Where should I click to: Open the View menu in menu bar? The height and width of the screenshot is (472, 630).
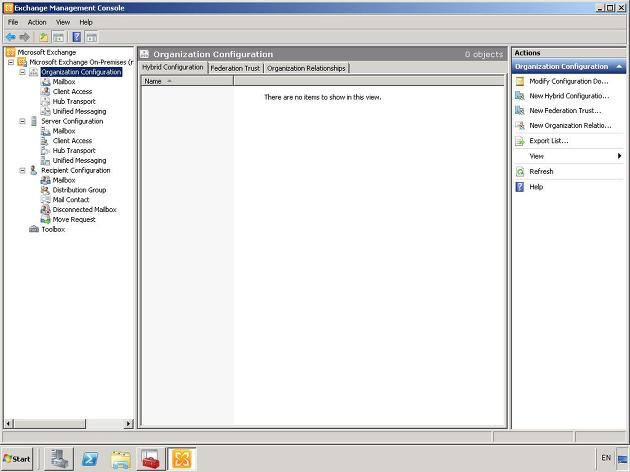pyautogui.click(x=63, y=22)
